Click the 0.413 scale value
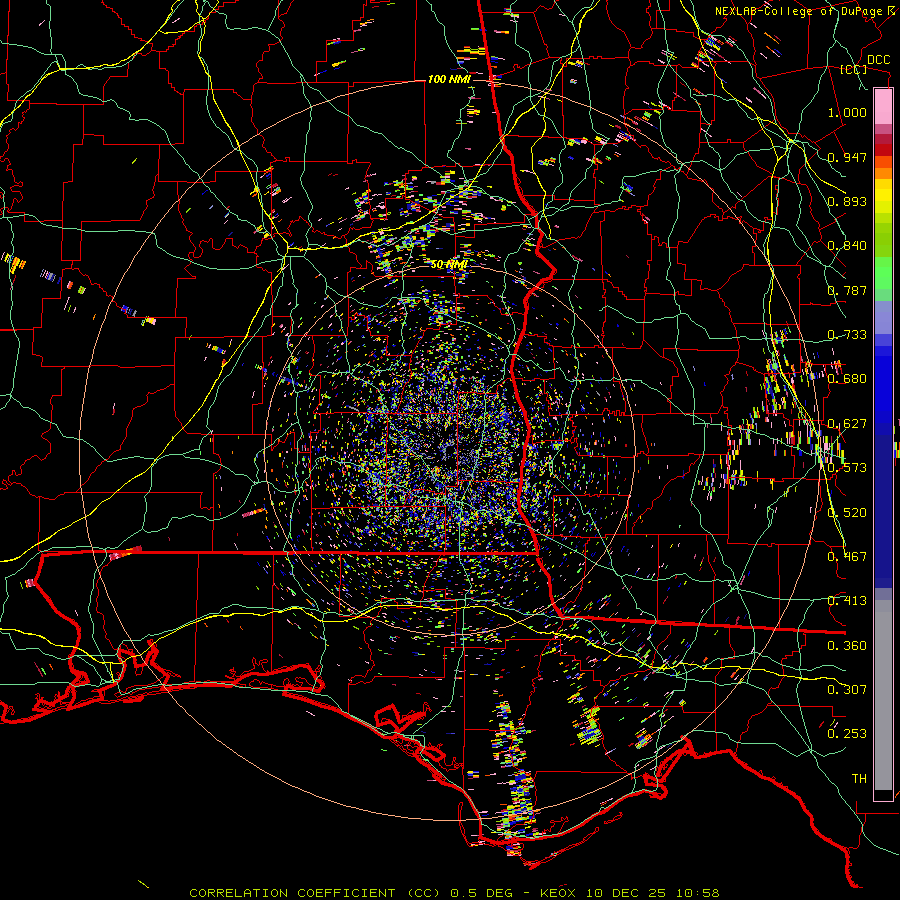This screenshot has width=900, height=900. (x=847, y=601)
